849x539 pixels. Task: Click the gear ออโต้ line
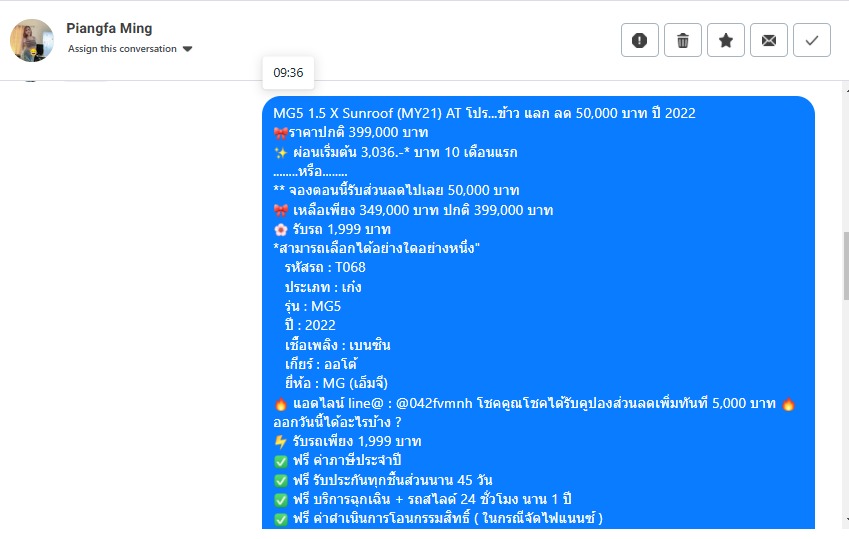point(321,364)
